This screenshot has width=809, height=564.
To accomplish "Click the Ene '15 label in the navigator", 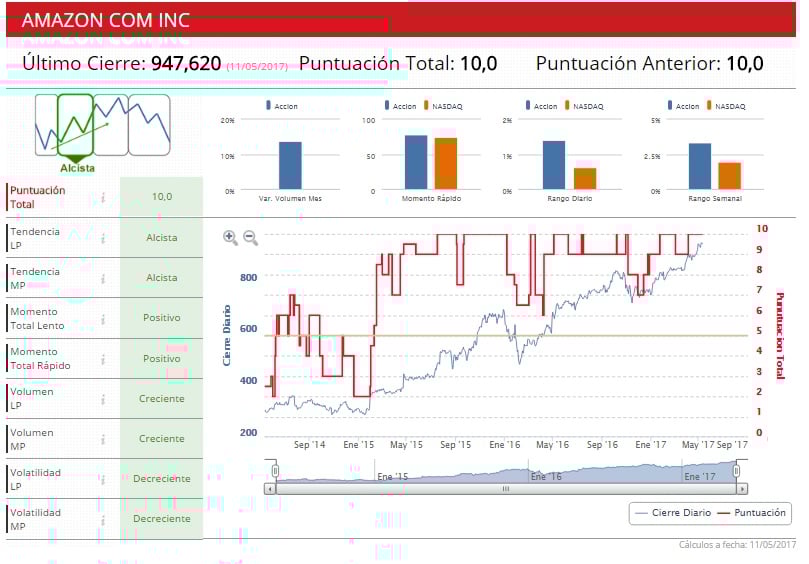I will pyautogui.click(x=393, y=477).
